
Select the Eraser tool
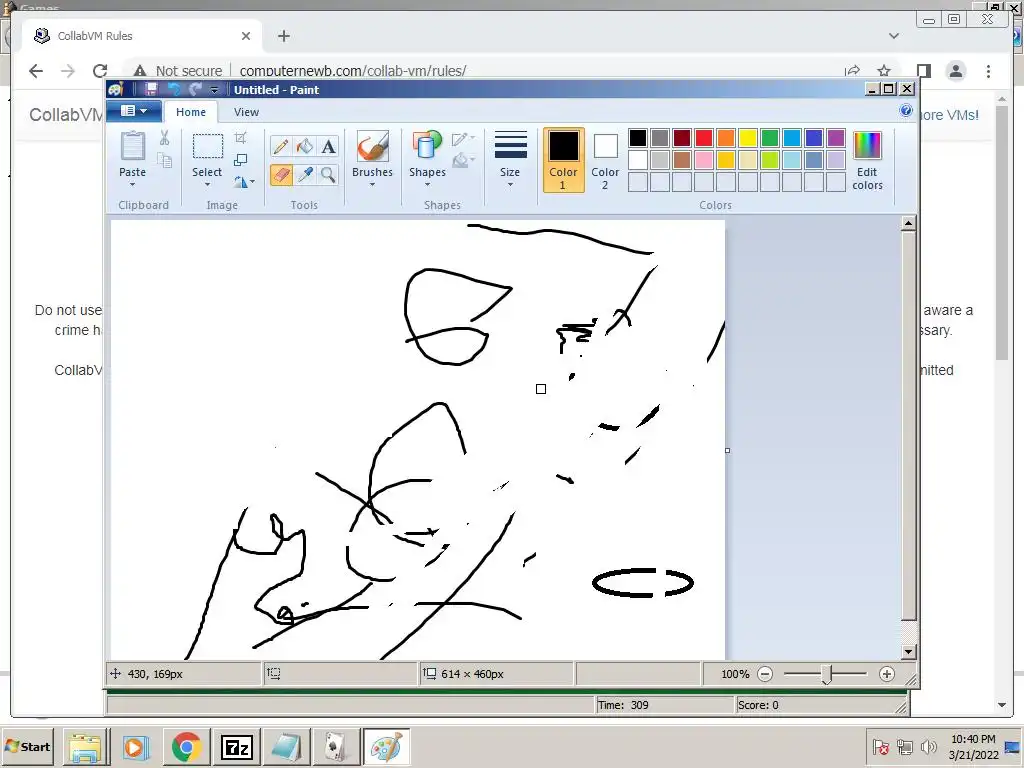281,174
